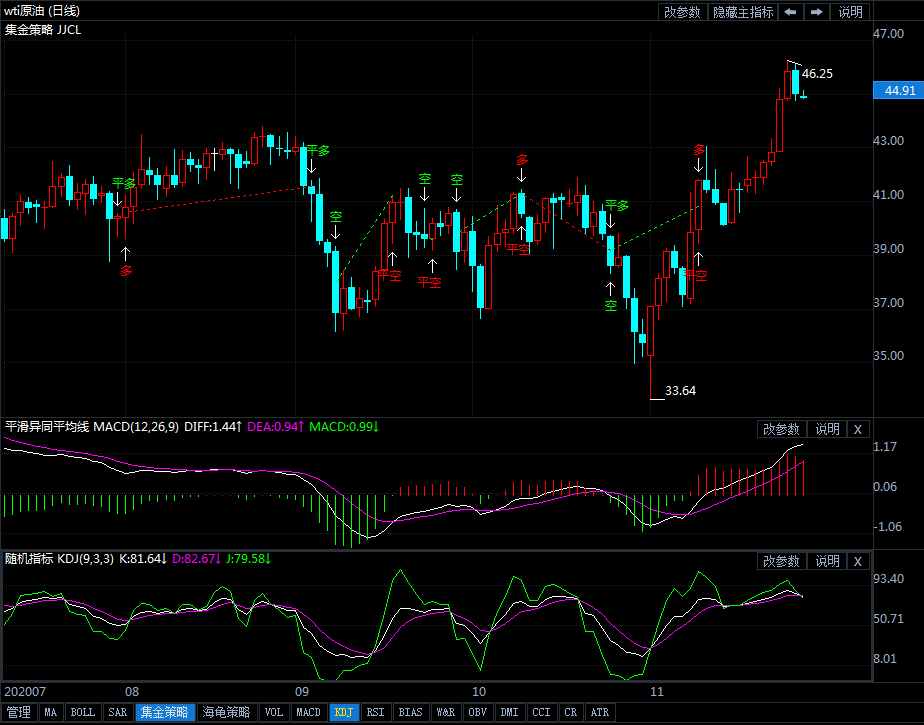Screen dimensions: 924x725
Task: Switch to the MA indicator tab
Action: tap(51, 713)
